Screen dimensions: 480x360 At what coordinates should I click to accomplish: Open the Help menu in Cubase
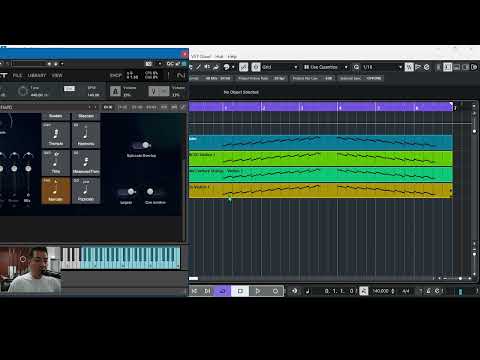tap(232, 56)
